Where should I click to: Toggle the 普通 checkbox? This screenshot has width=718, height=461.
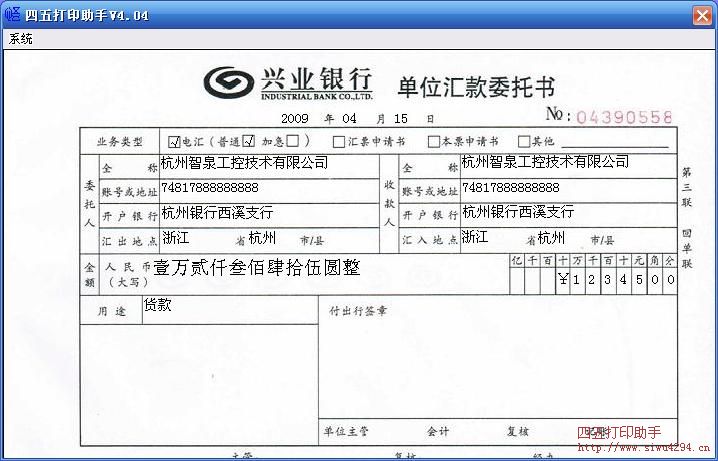(x=248, y=141)
